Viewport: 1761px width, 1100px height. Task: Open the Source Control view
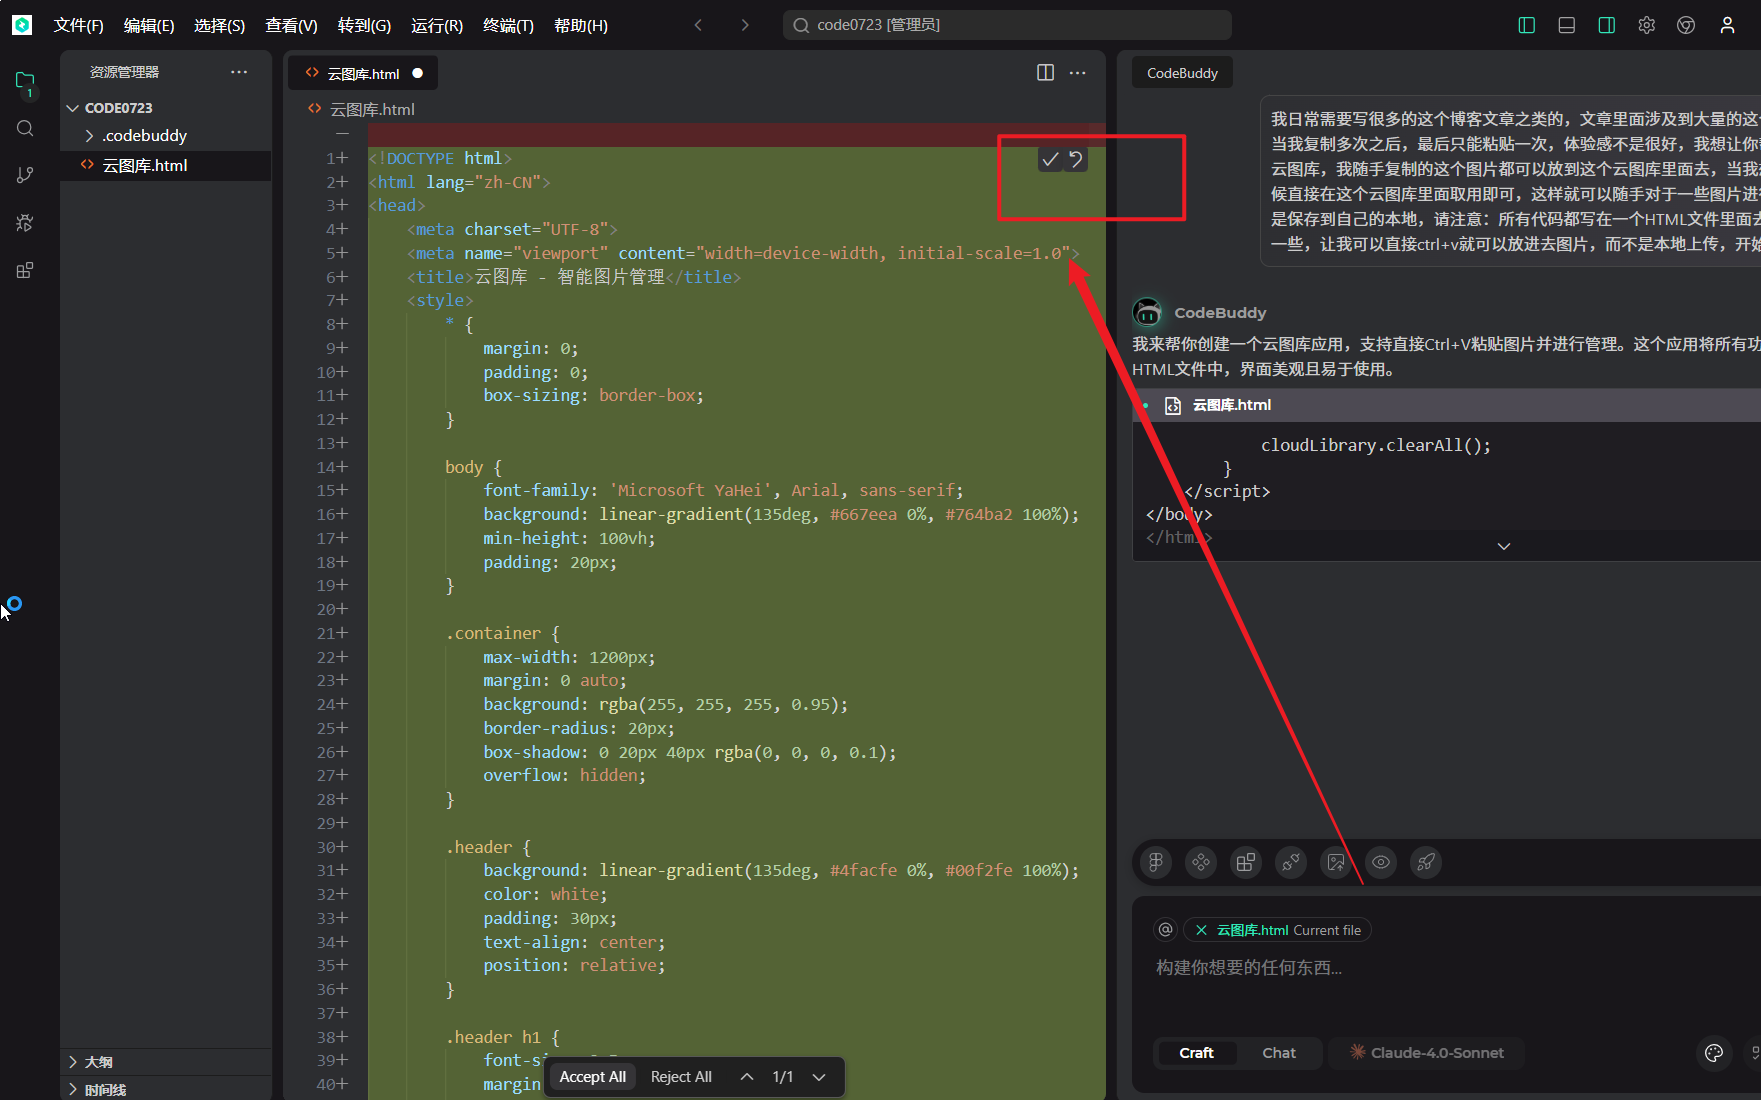pos(25,175)
